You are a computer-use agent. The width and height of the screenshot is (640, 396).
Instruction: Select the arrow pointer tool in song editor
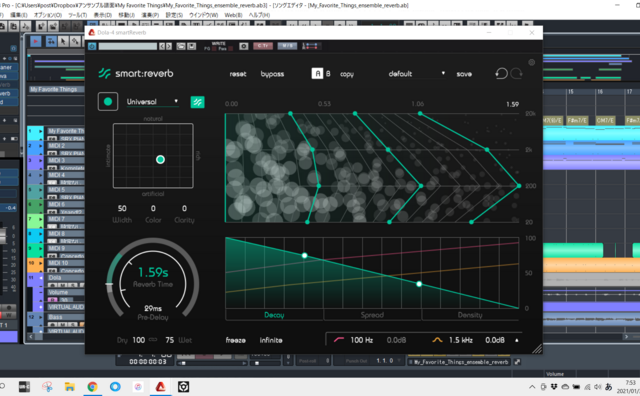coord(63,41)
